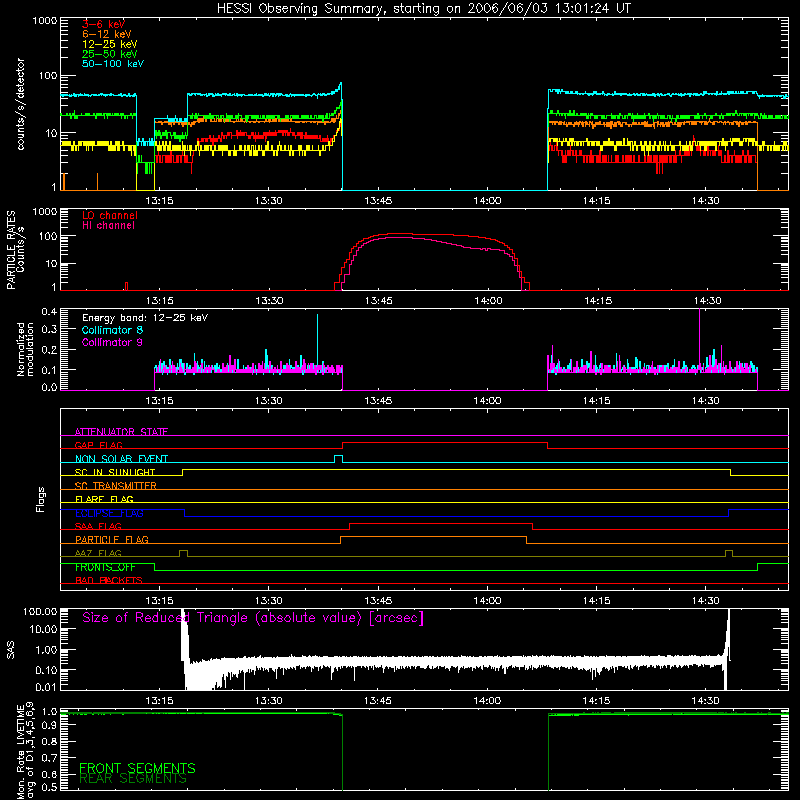Click the HESSI Observing Summary title
Screen dimensions: 800x800
pos(424,9)
